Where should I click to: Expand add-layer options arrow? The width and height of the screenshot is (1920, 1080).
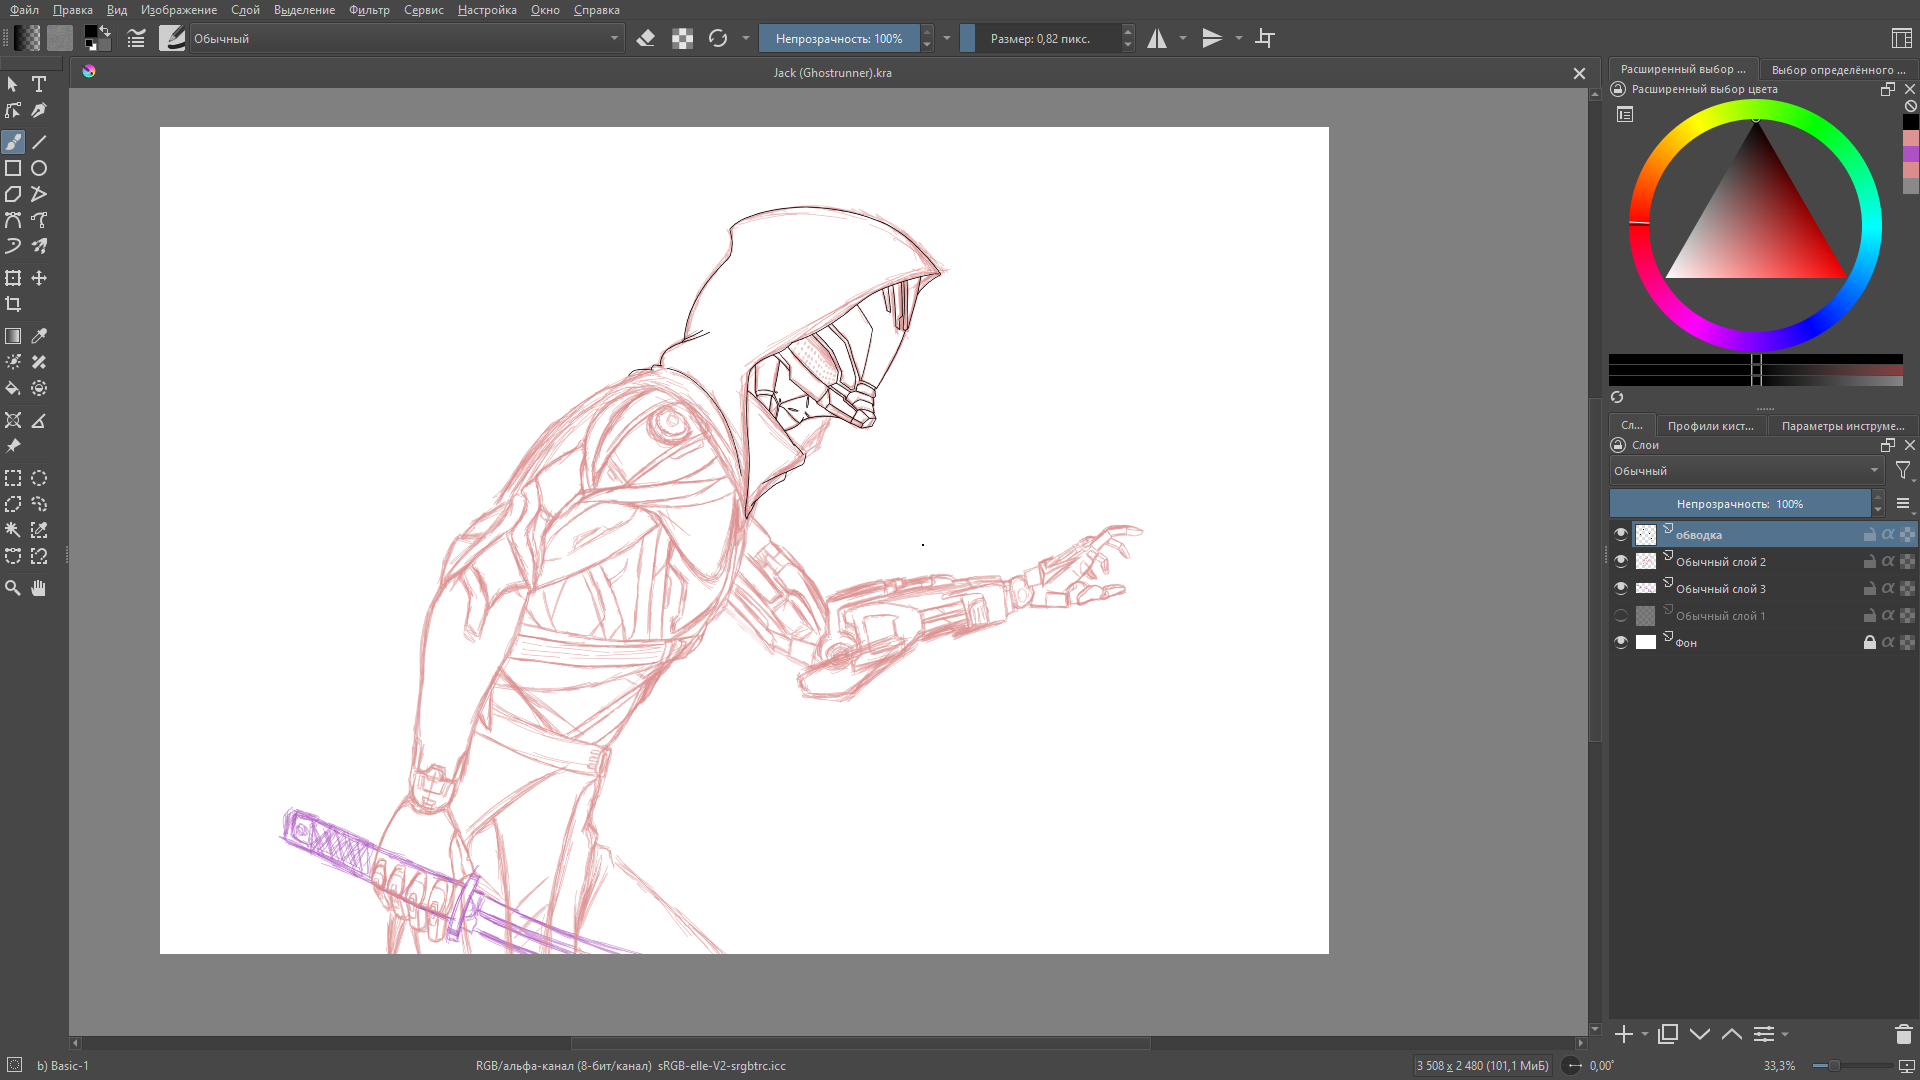pyautogui.click(x=1645, y=1034)
